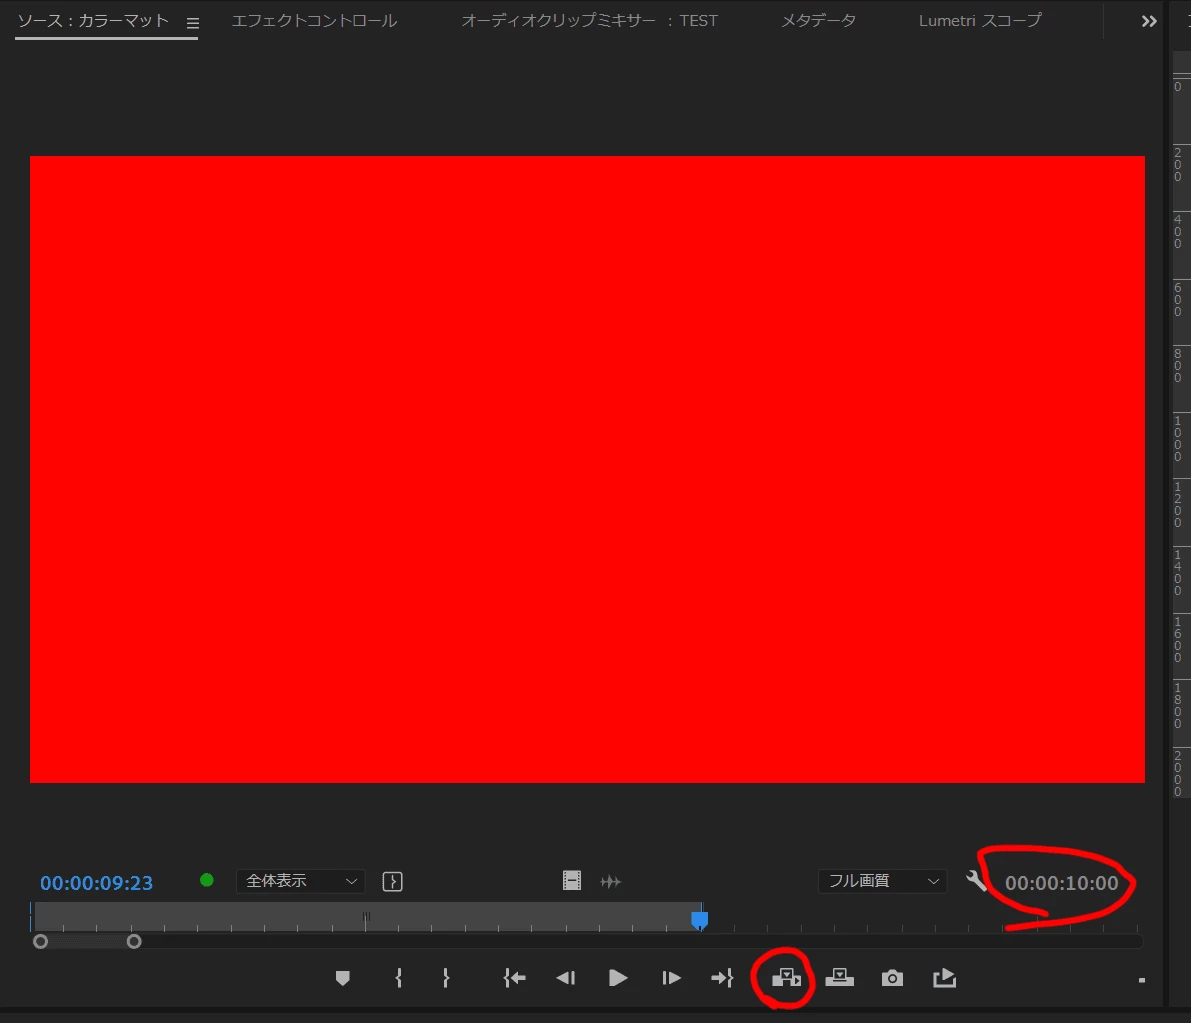Click the green status dot

click(207, 880)
